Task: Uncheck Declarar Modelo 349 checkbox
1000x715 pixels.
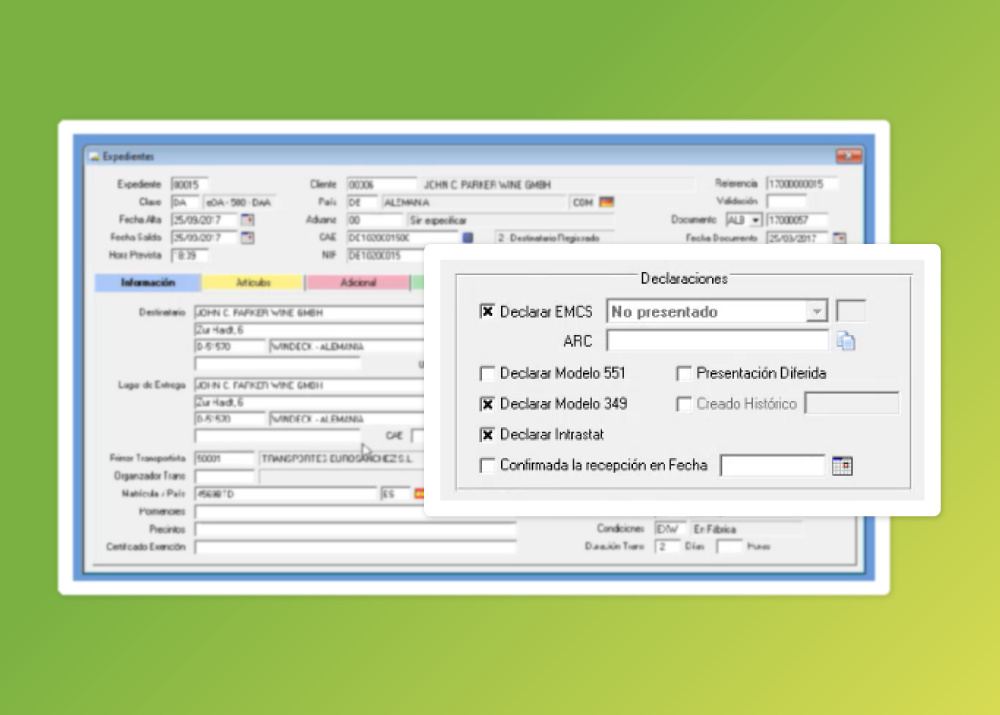Action: (487, 404)
